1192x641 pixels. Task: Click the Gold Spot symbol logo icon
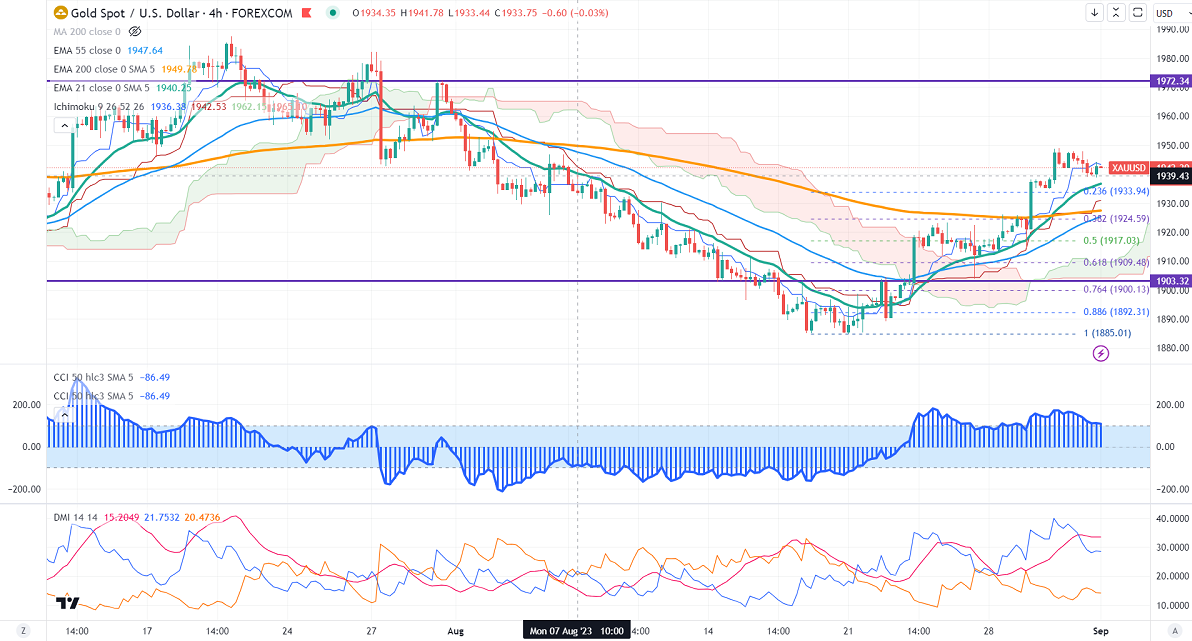[x=60, y=13]
